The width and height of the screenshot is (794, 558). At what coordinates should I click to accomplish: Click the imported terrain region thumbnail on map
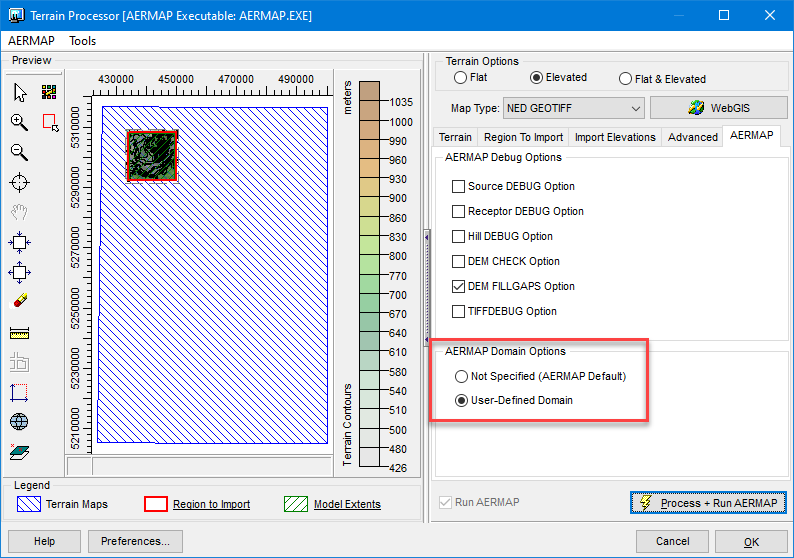coord(152,156)
